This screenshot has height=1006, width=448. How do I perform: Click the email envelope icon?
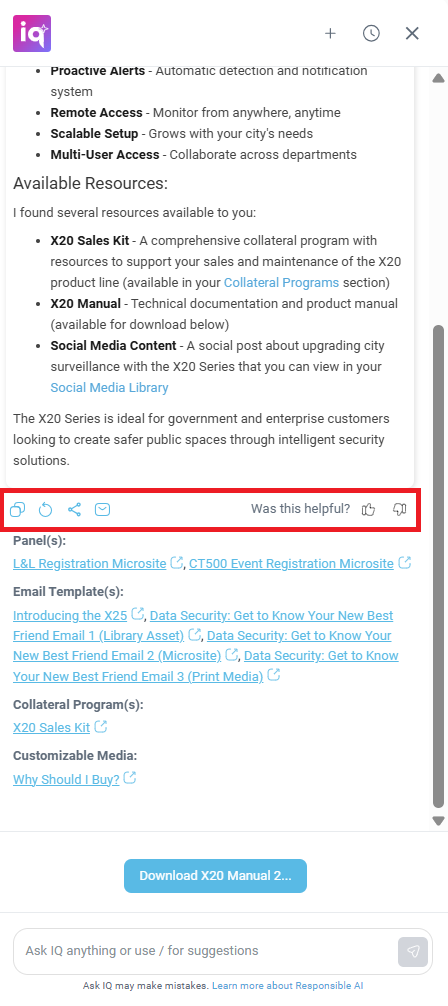pyautogui.click(x=103, y=510)
